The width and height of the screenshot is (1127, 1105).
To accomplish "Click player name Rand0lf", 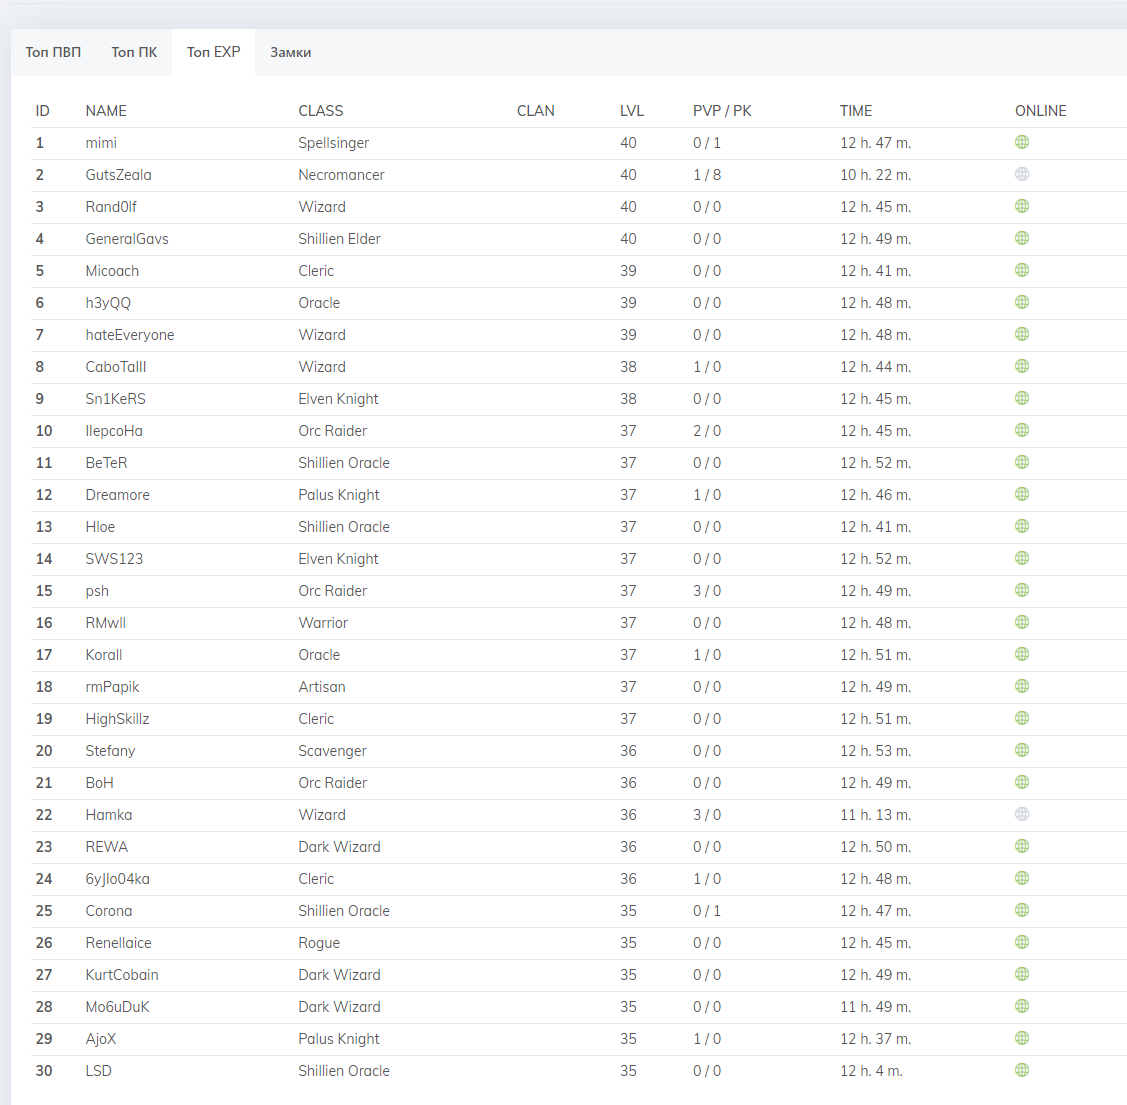I will click(x=111, y=207).
